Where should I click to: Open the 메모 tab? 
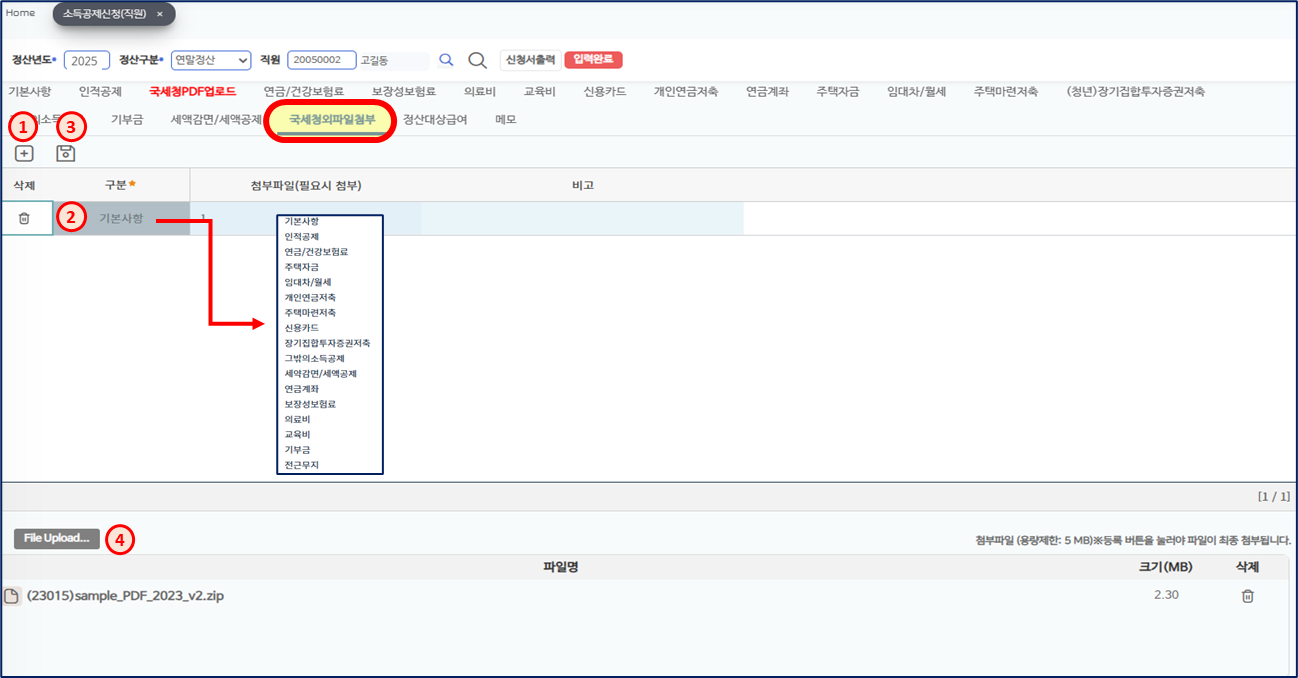coord(505,119)
